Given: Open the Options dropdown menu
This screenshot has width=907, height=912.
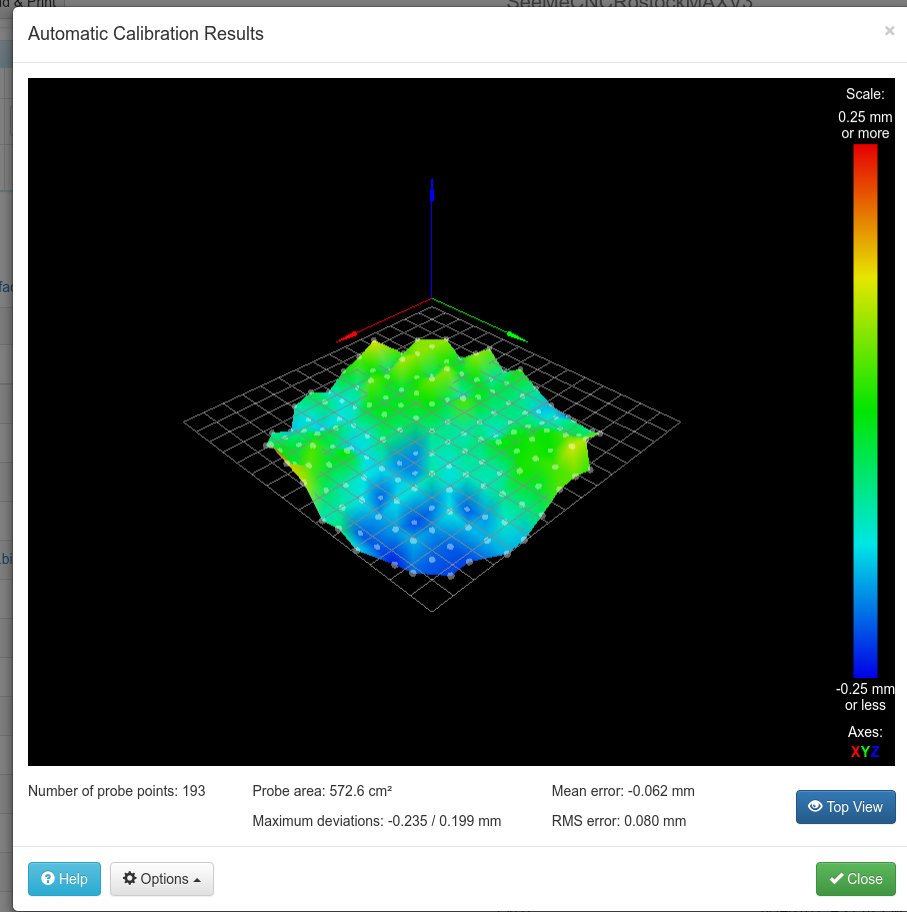Looking at the screenshot, I should [161, 879].
